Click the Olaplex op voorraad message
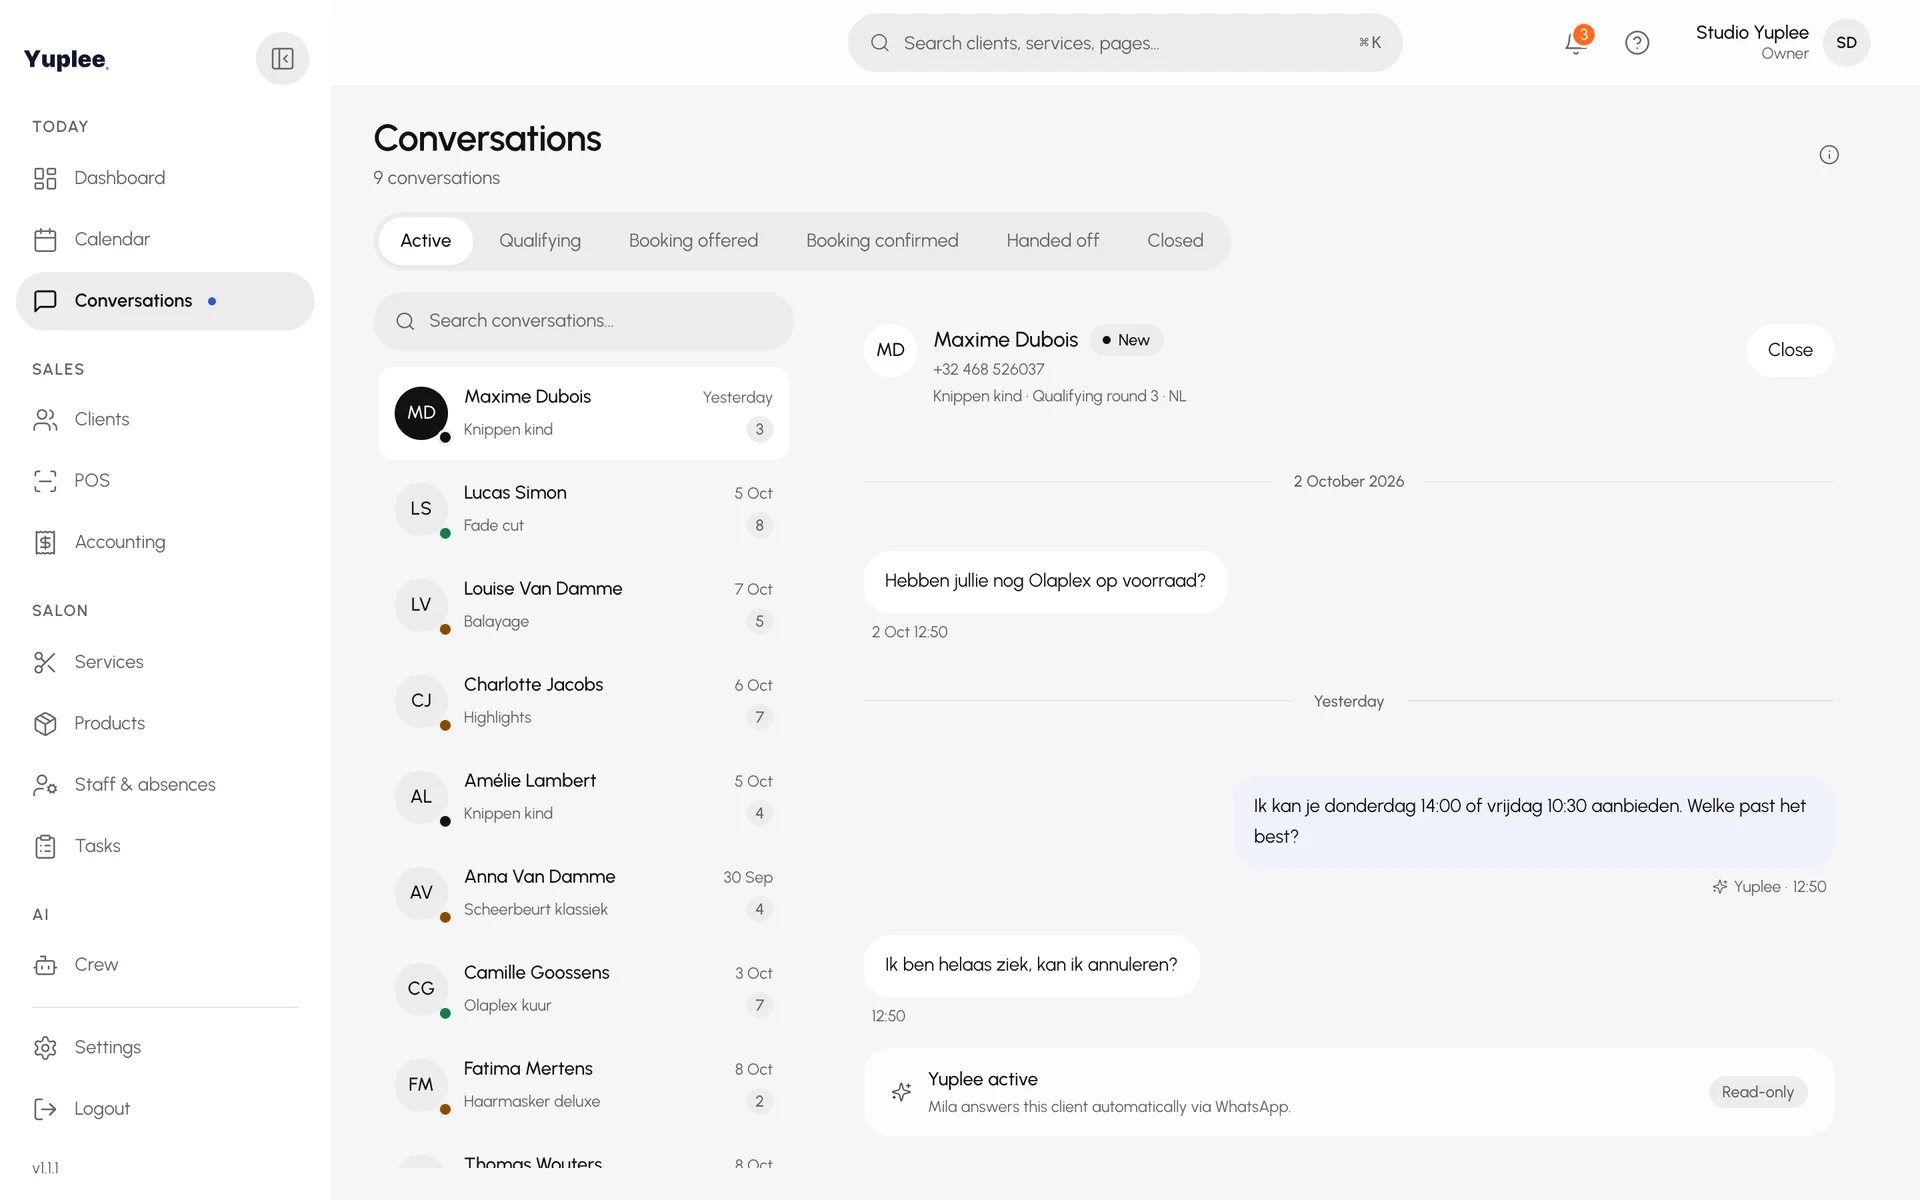This screenshot has width=1920, height=1200. [1045, 581]
